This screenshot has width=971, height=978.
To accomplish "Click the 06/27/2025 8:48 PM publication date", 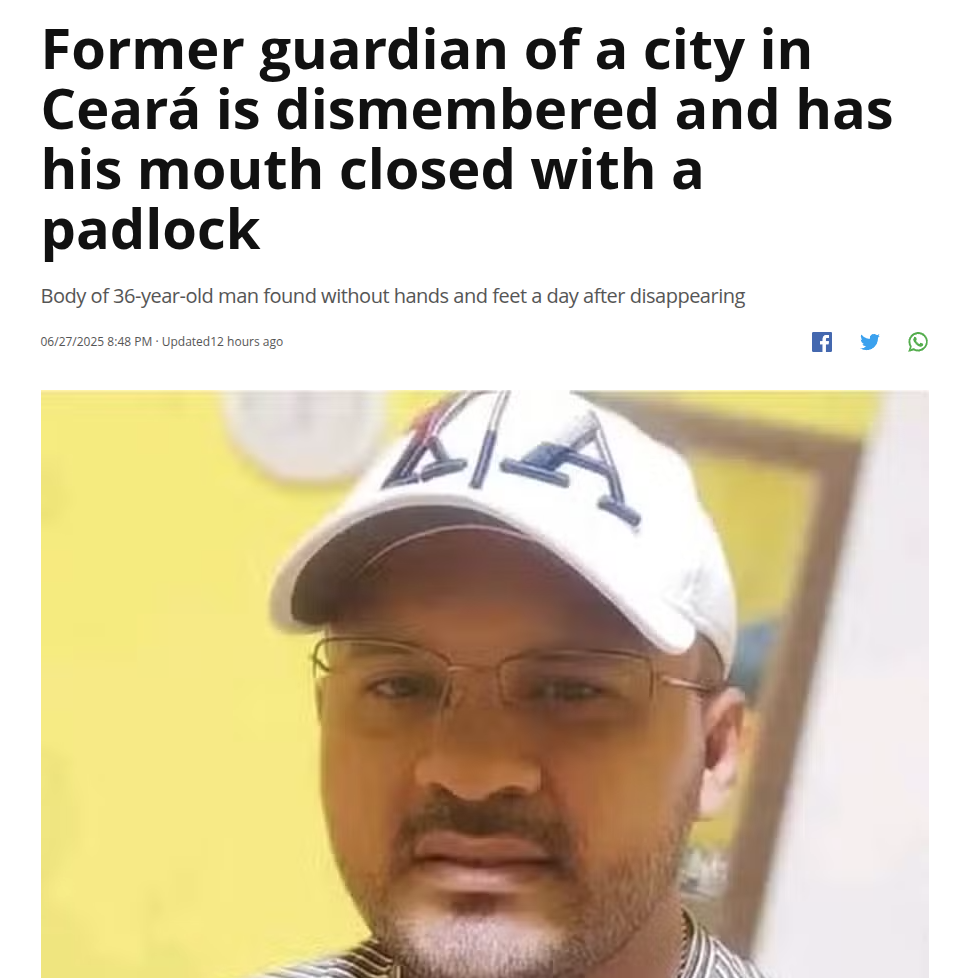I will (x=96, y=342).
